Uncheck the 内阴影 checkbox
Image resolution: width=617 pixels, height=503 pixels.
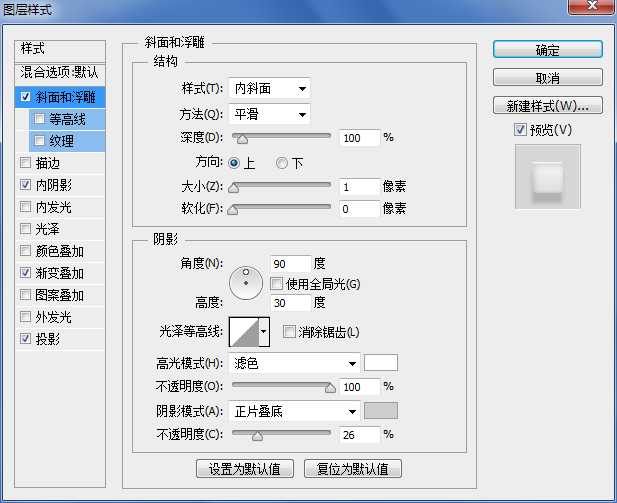[x=25, y=185]
